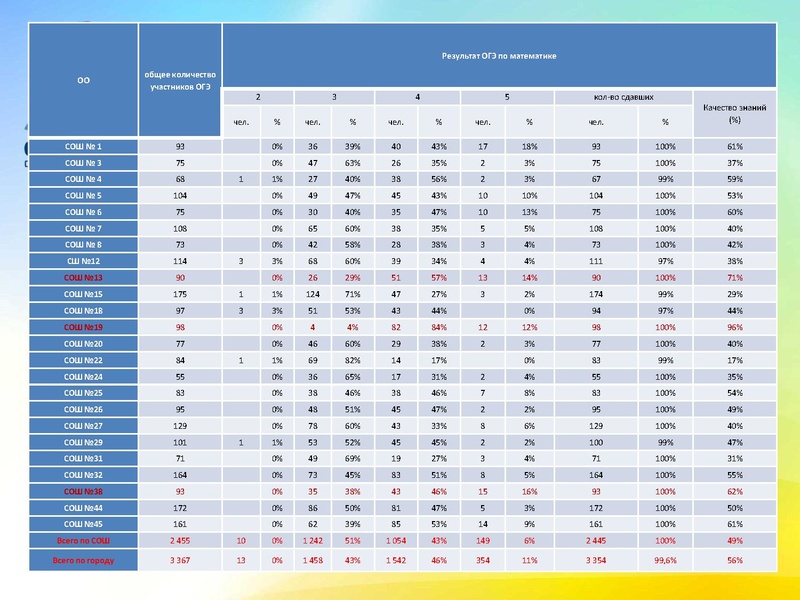Viewport: 800px width, 600px height.
Task: Click the 99,6% pass rate cell
Action: 665,561
